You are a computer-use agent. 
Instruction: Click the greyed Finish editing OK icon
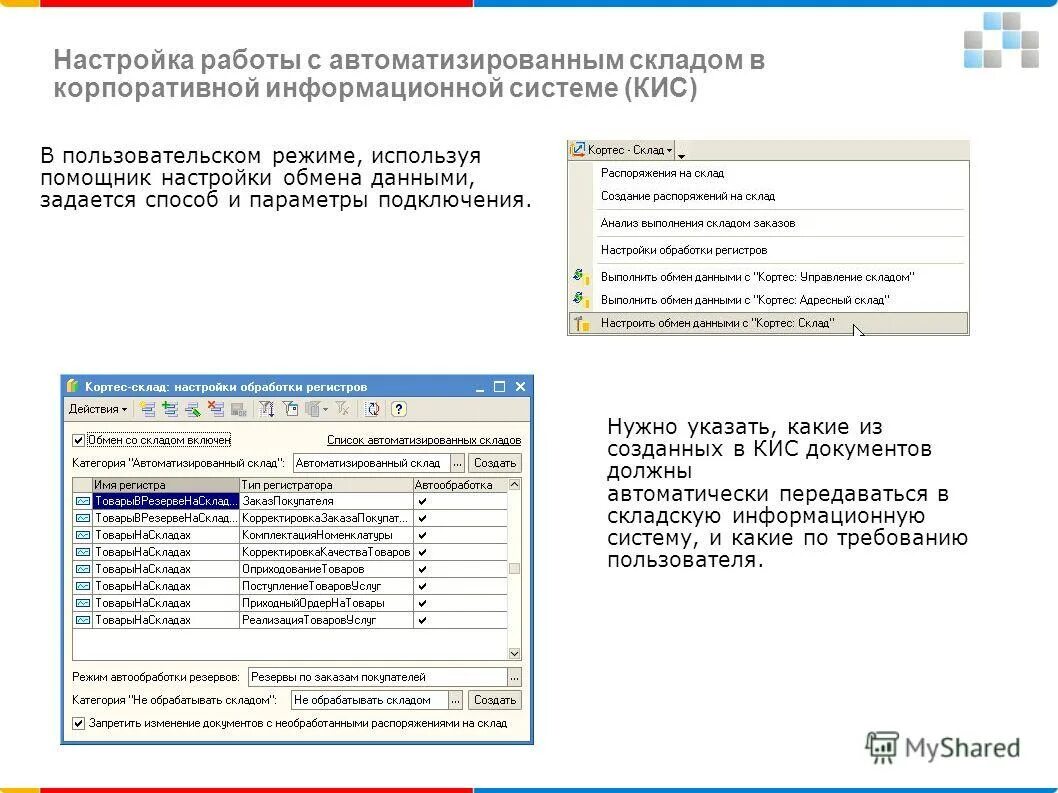[x=238, y=409]
